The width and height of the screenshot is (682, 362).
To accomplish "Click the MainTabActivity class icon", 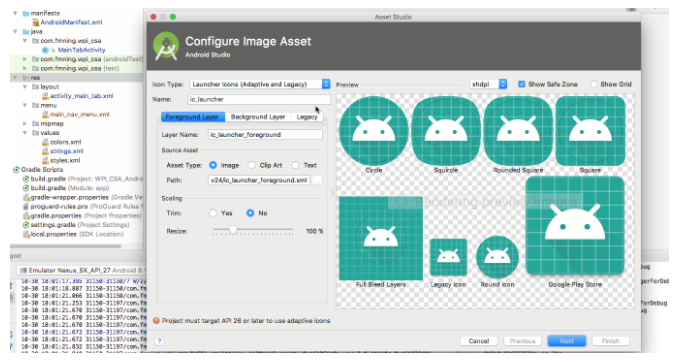I will tap(45, 50).
